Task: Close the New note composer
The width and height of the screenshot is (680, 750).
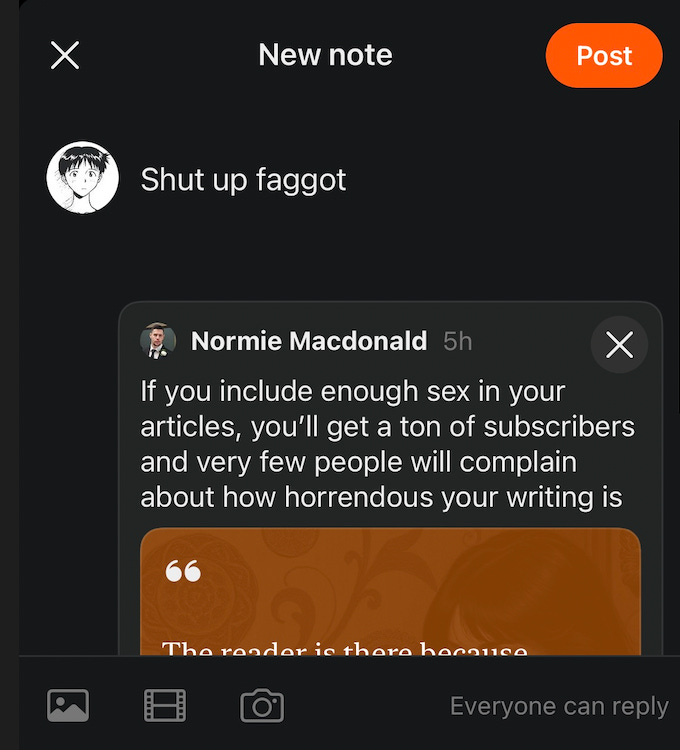Action: click(65, 55)
